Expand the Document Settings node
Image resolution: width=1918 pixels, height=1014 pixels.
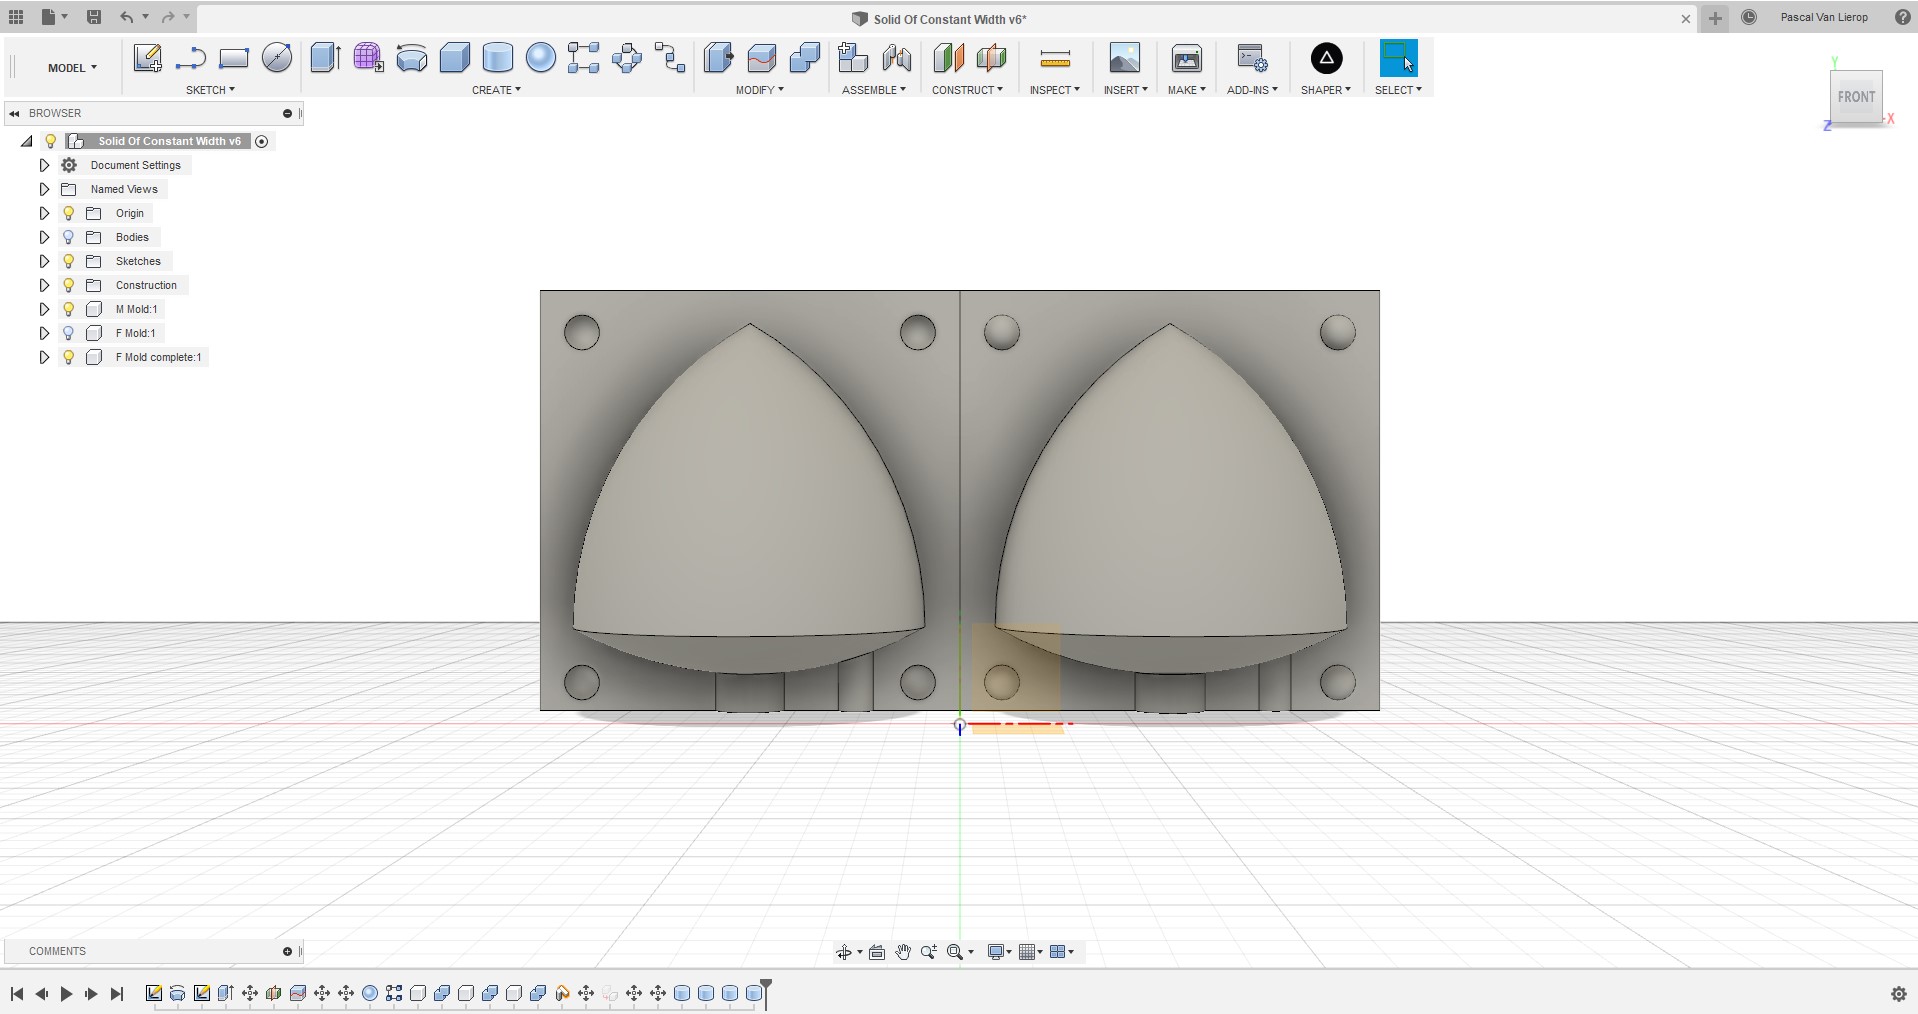point(44,165)
